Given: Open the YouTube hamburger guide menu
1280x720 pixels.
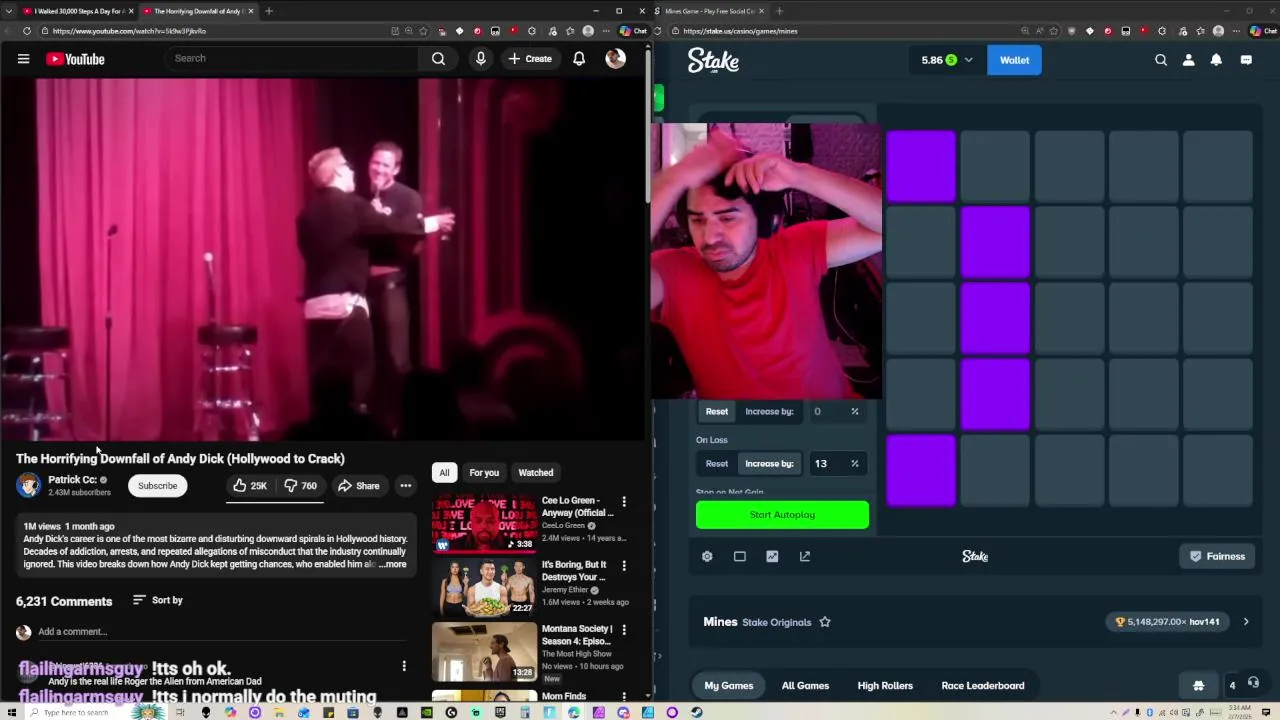Looking at the screenshot, I should (23, 59).
